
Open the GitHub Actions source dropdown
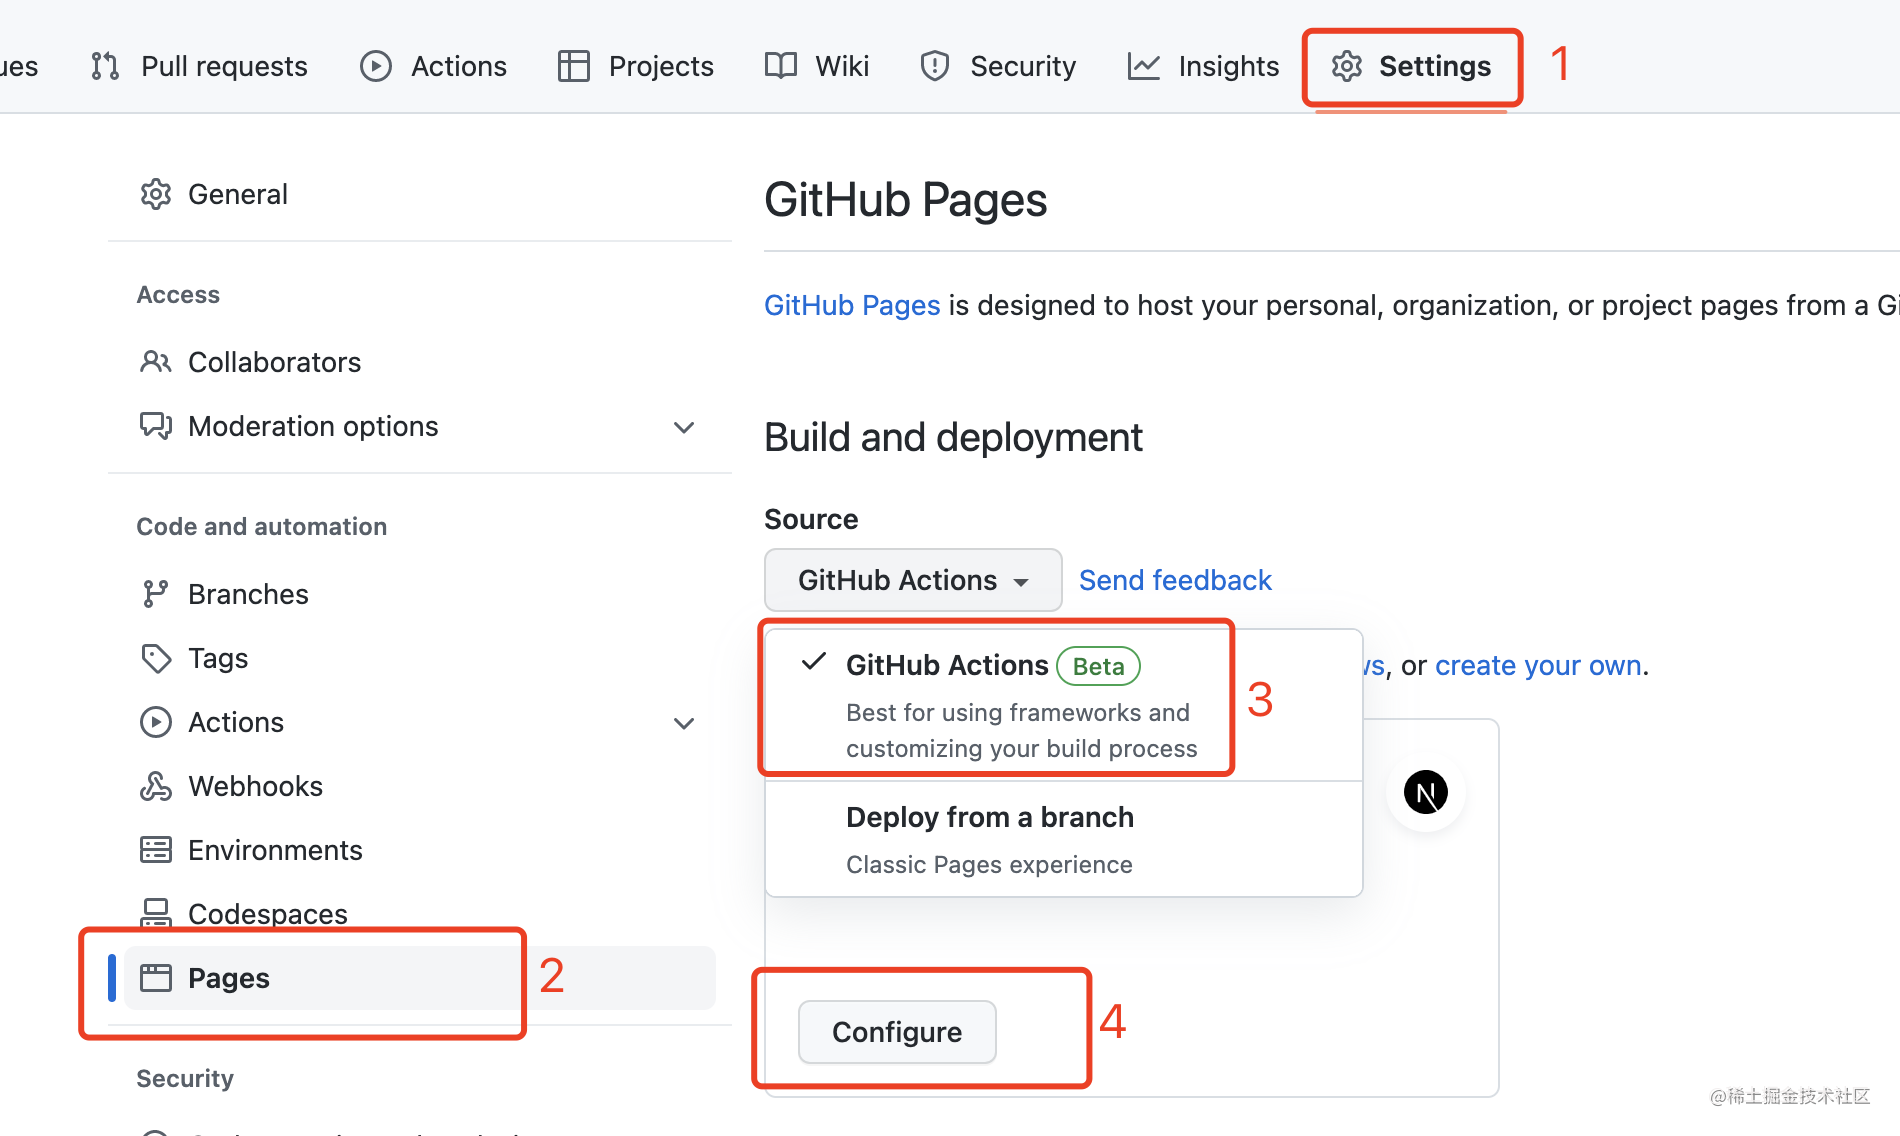tap(913, 580)
